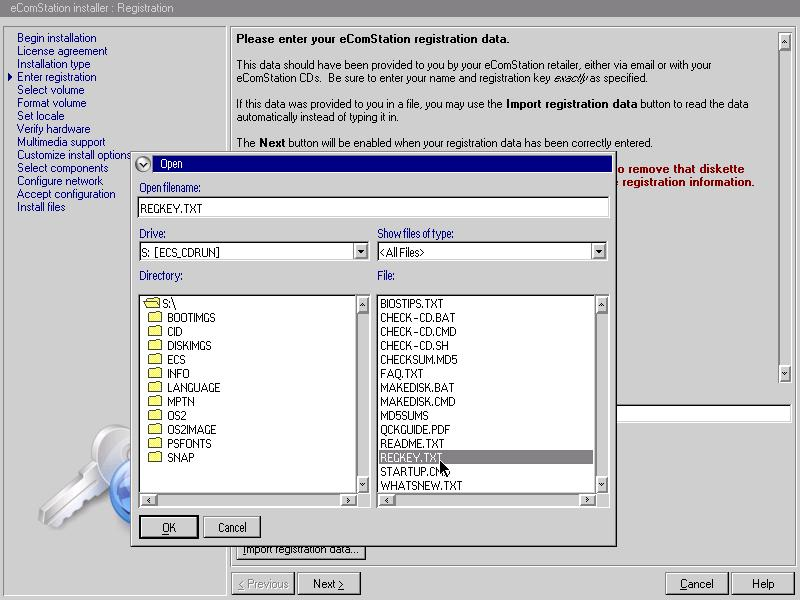800x600 pixels.
Task: Select the OS2 folder
Action: (167, 415)
